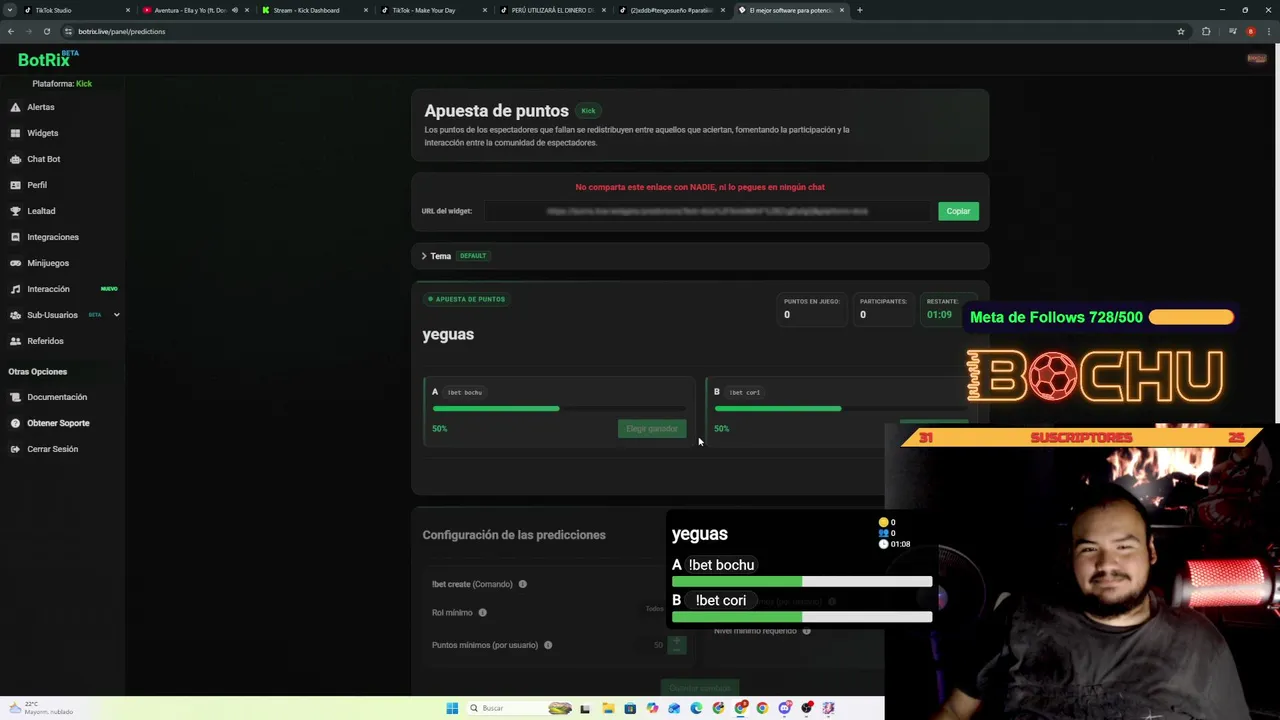Click info icon next to !bet create
The width and height of the screenshot is (1280, 720).
[522, 584]
